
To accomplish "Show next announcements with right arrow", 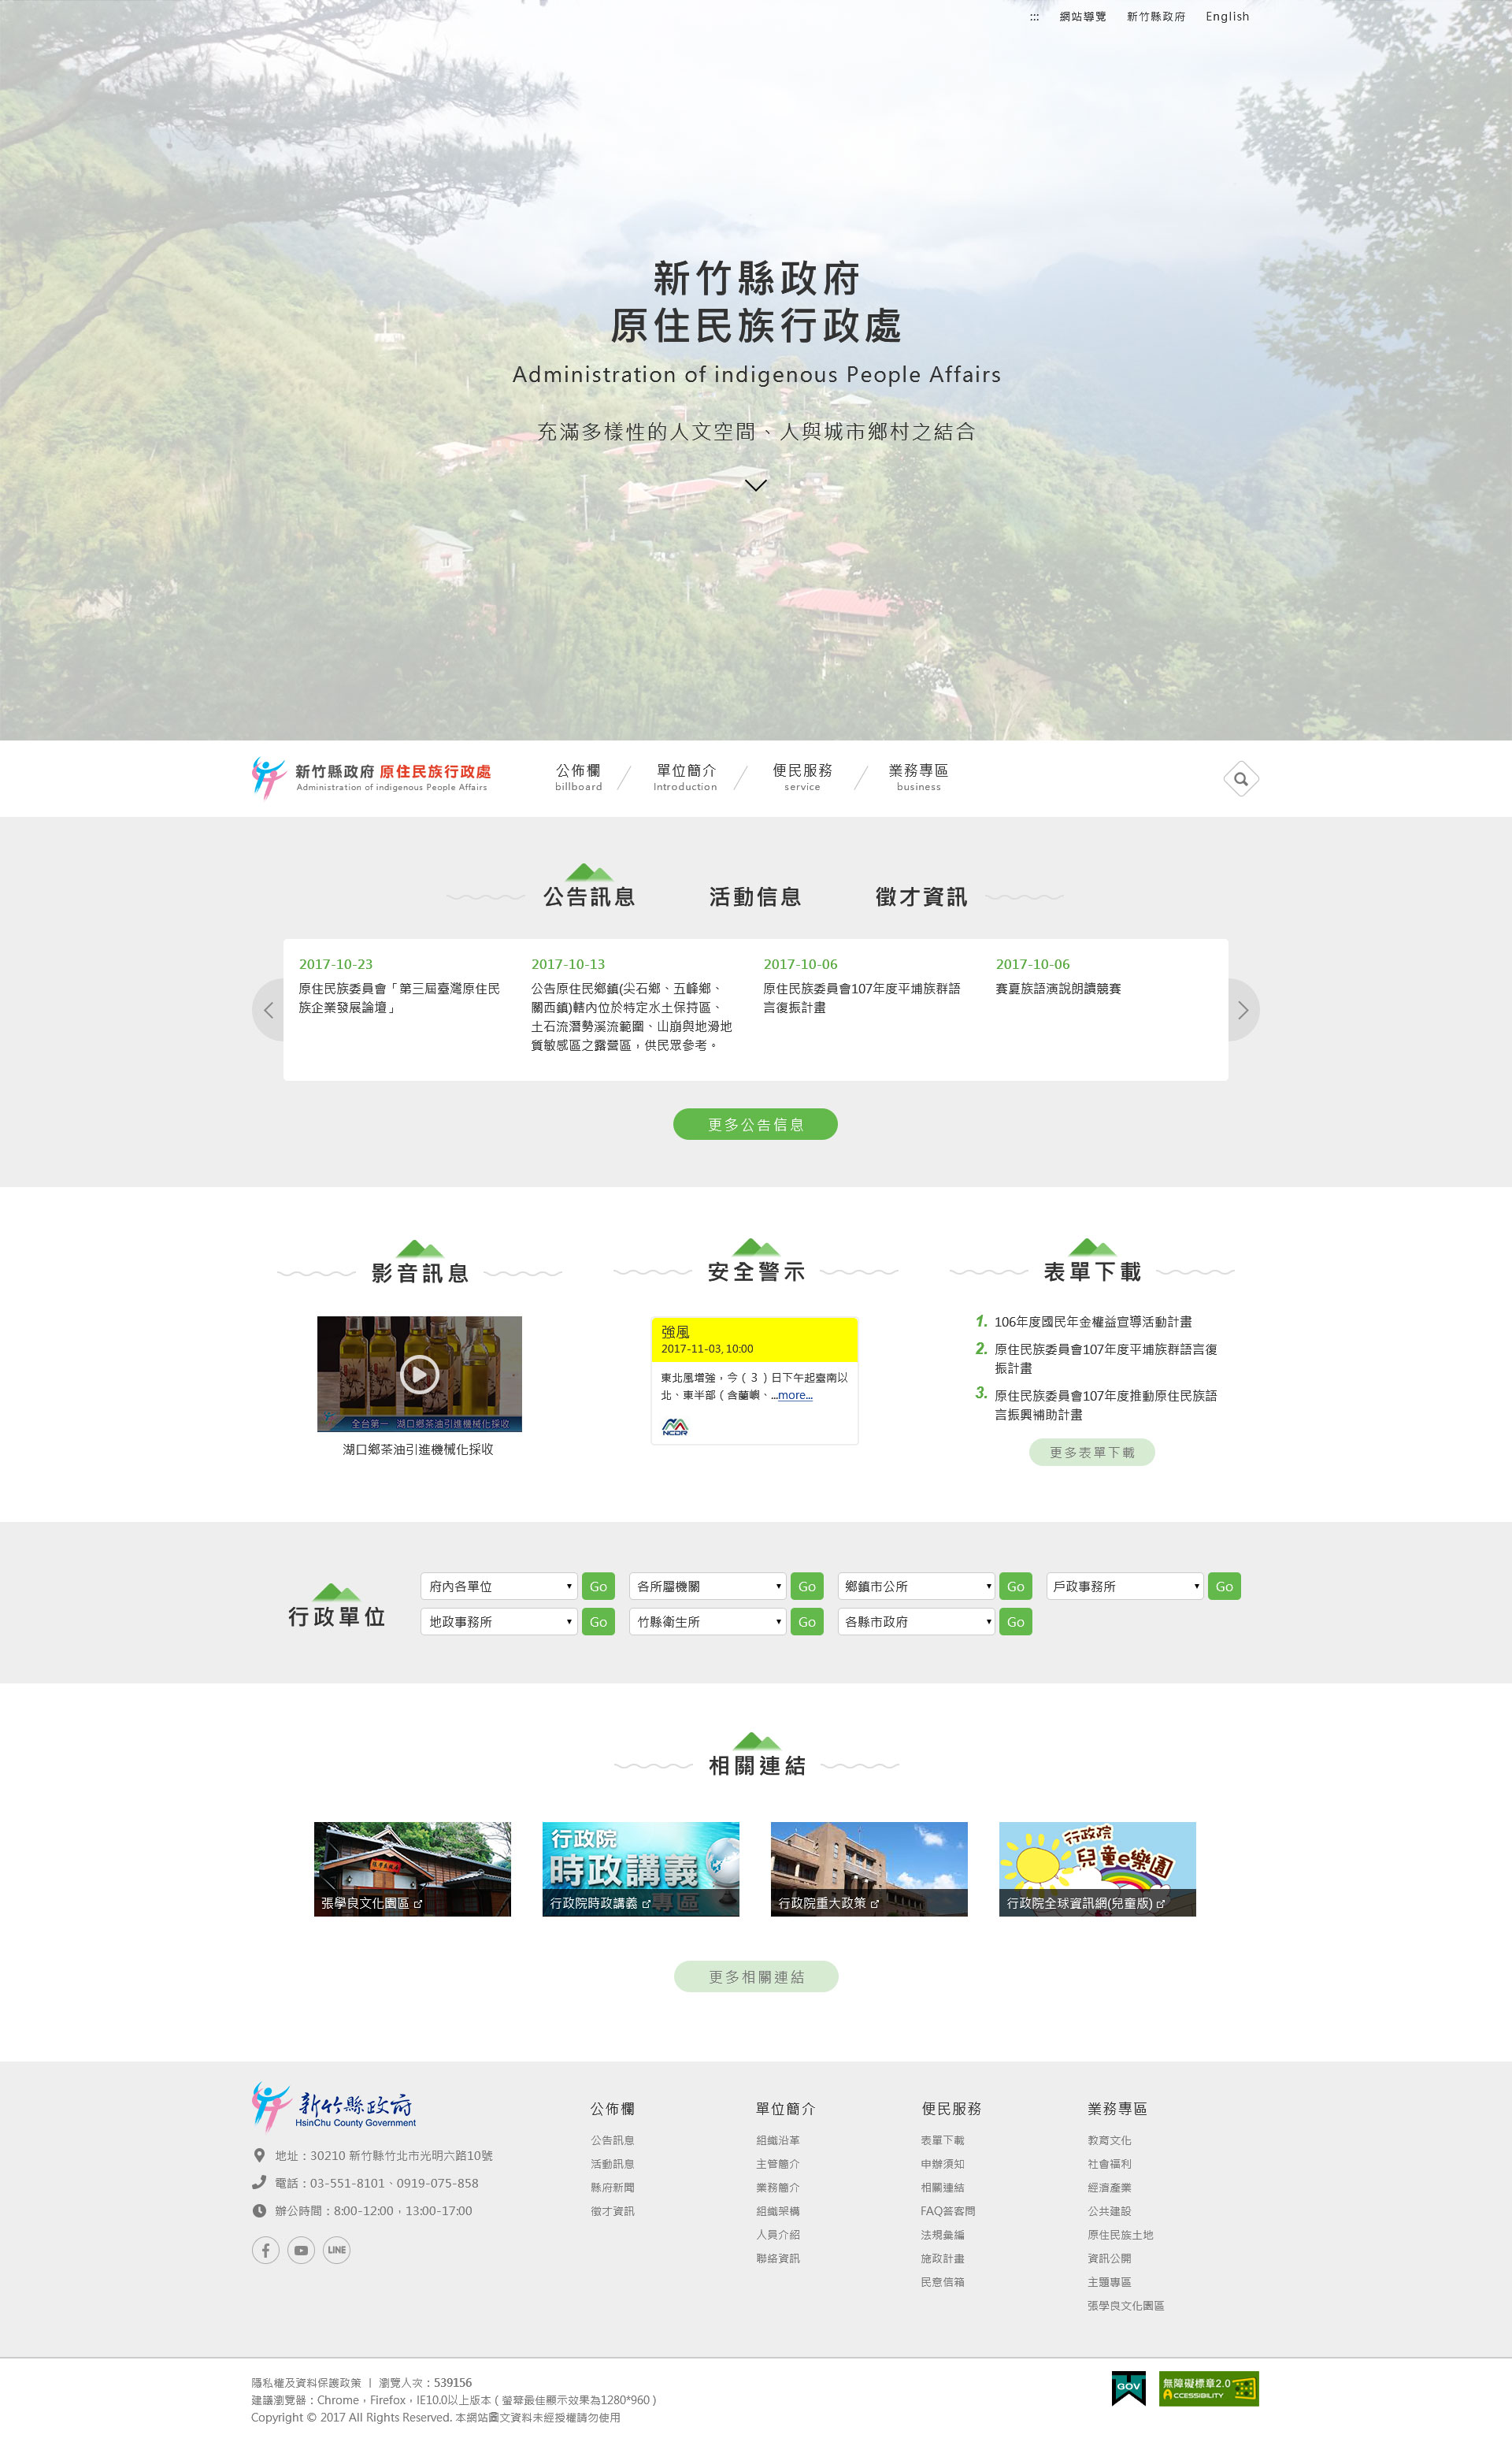I will pos(1242,1010).
